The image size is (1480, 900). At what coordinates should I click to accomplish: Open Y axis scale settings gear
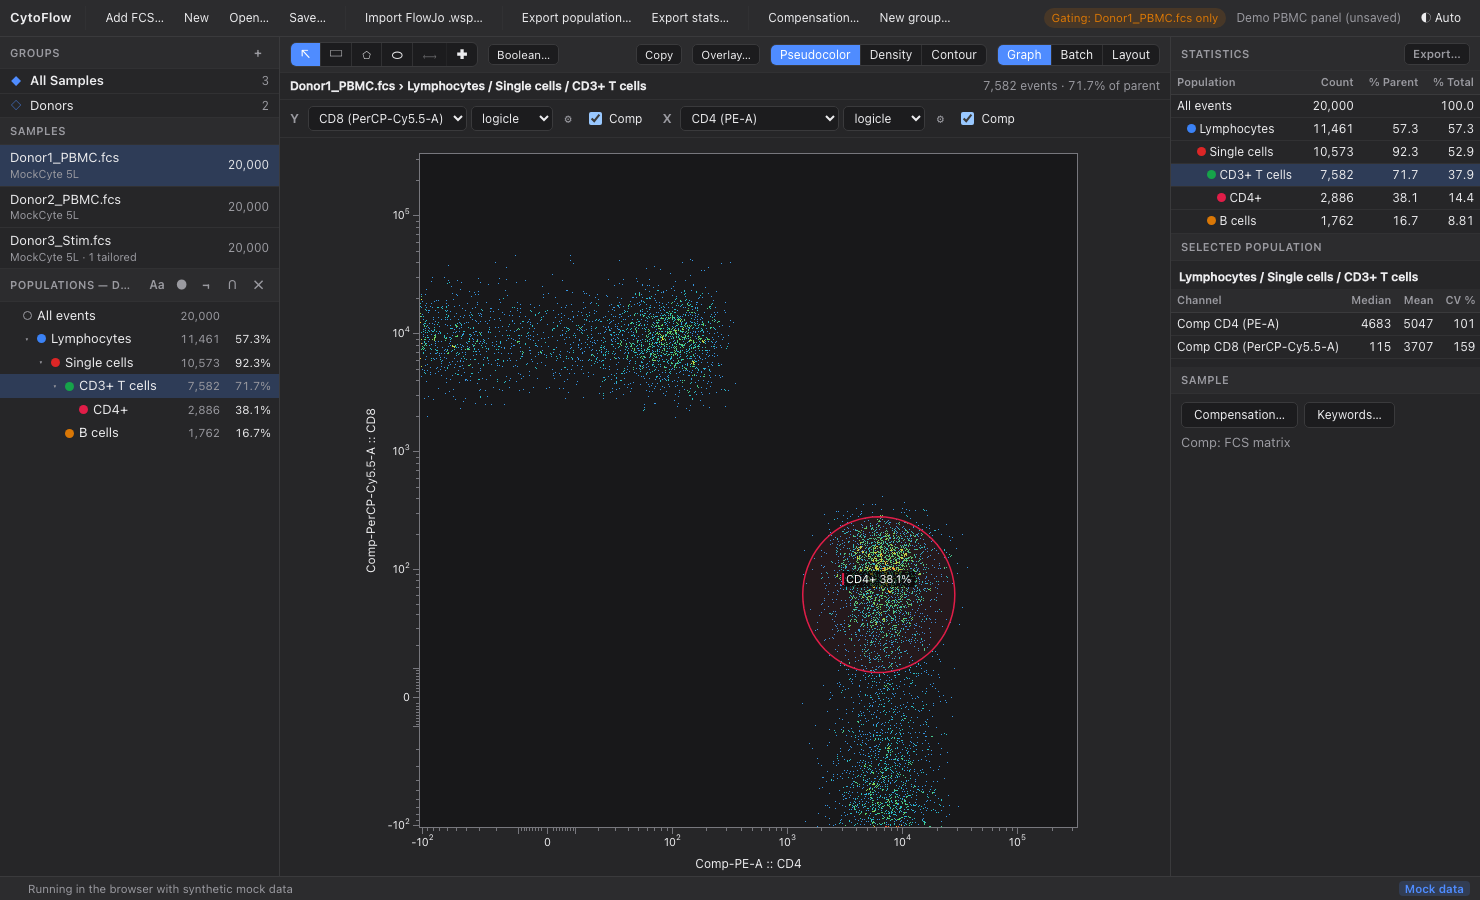(x=568, y=119)
